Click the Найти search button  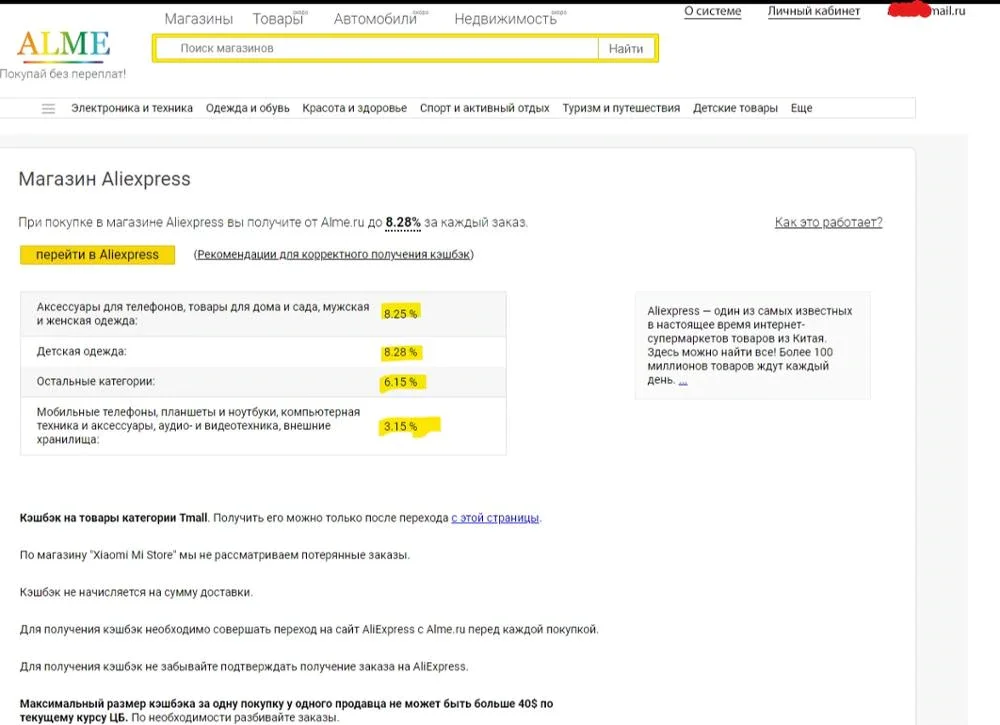pos(626,48)
